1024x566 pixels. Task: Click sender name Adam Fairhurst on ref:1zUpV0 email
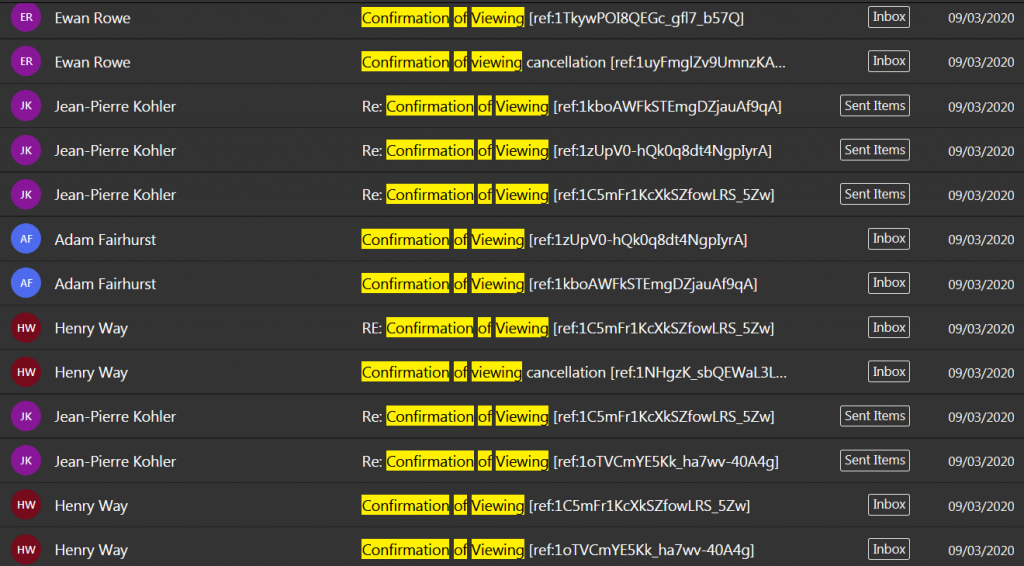coord(105,239)
